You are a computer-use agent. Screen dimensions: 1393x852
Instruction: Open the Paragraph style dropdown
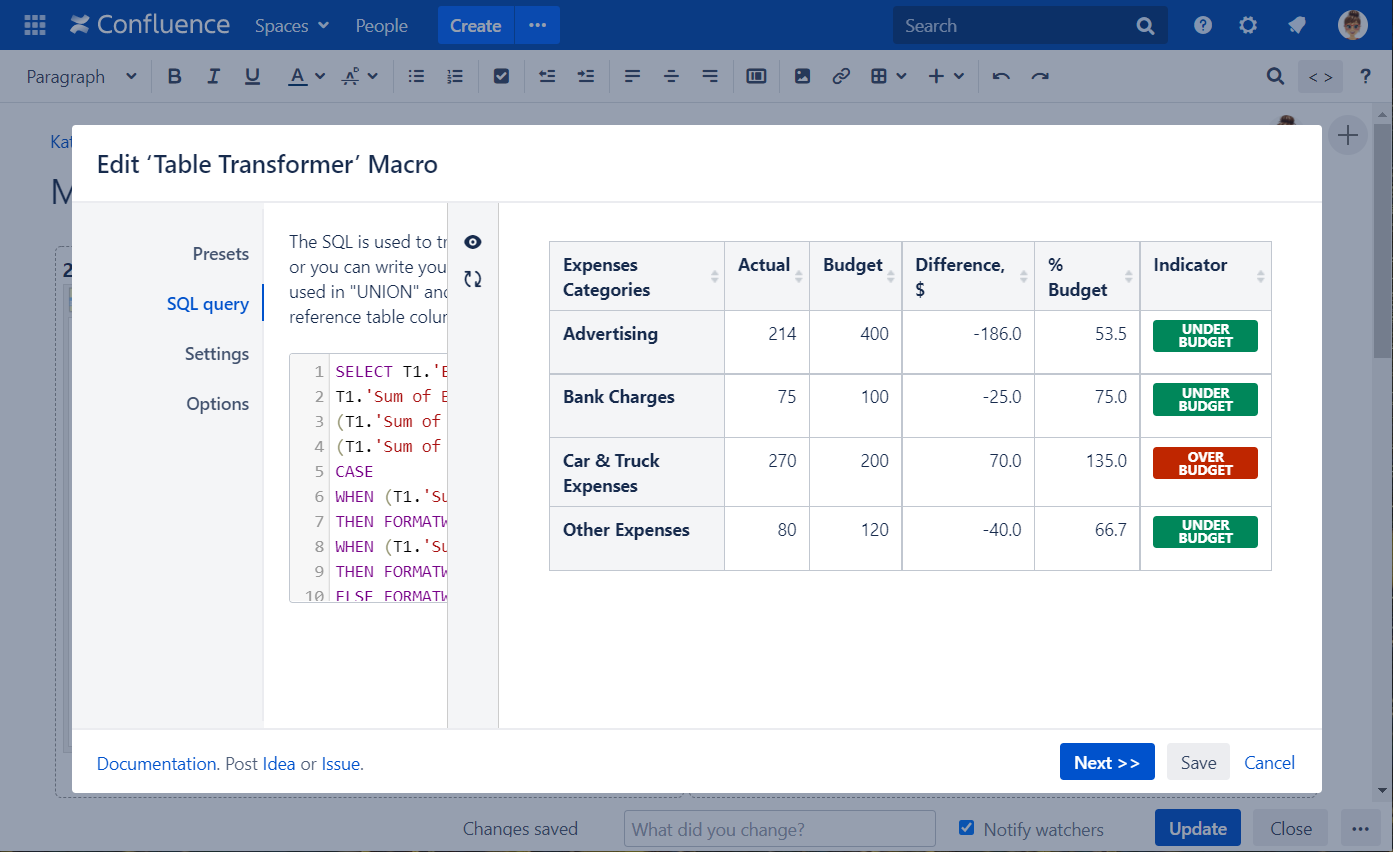pyautogui.click(x=81, y=77)
